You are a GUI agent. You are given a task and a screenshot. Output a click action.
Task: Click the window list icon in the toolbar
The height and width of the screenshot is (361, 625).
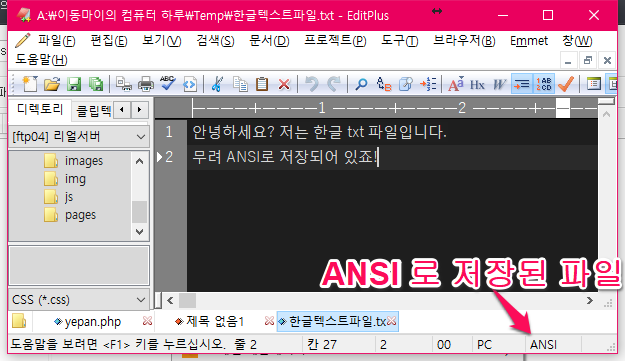tap(594, 84)
